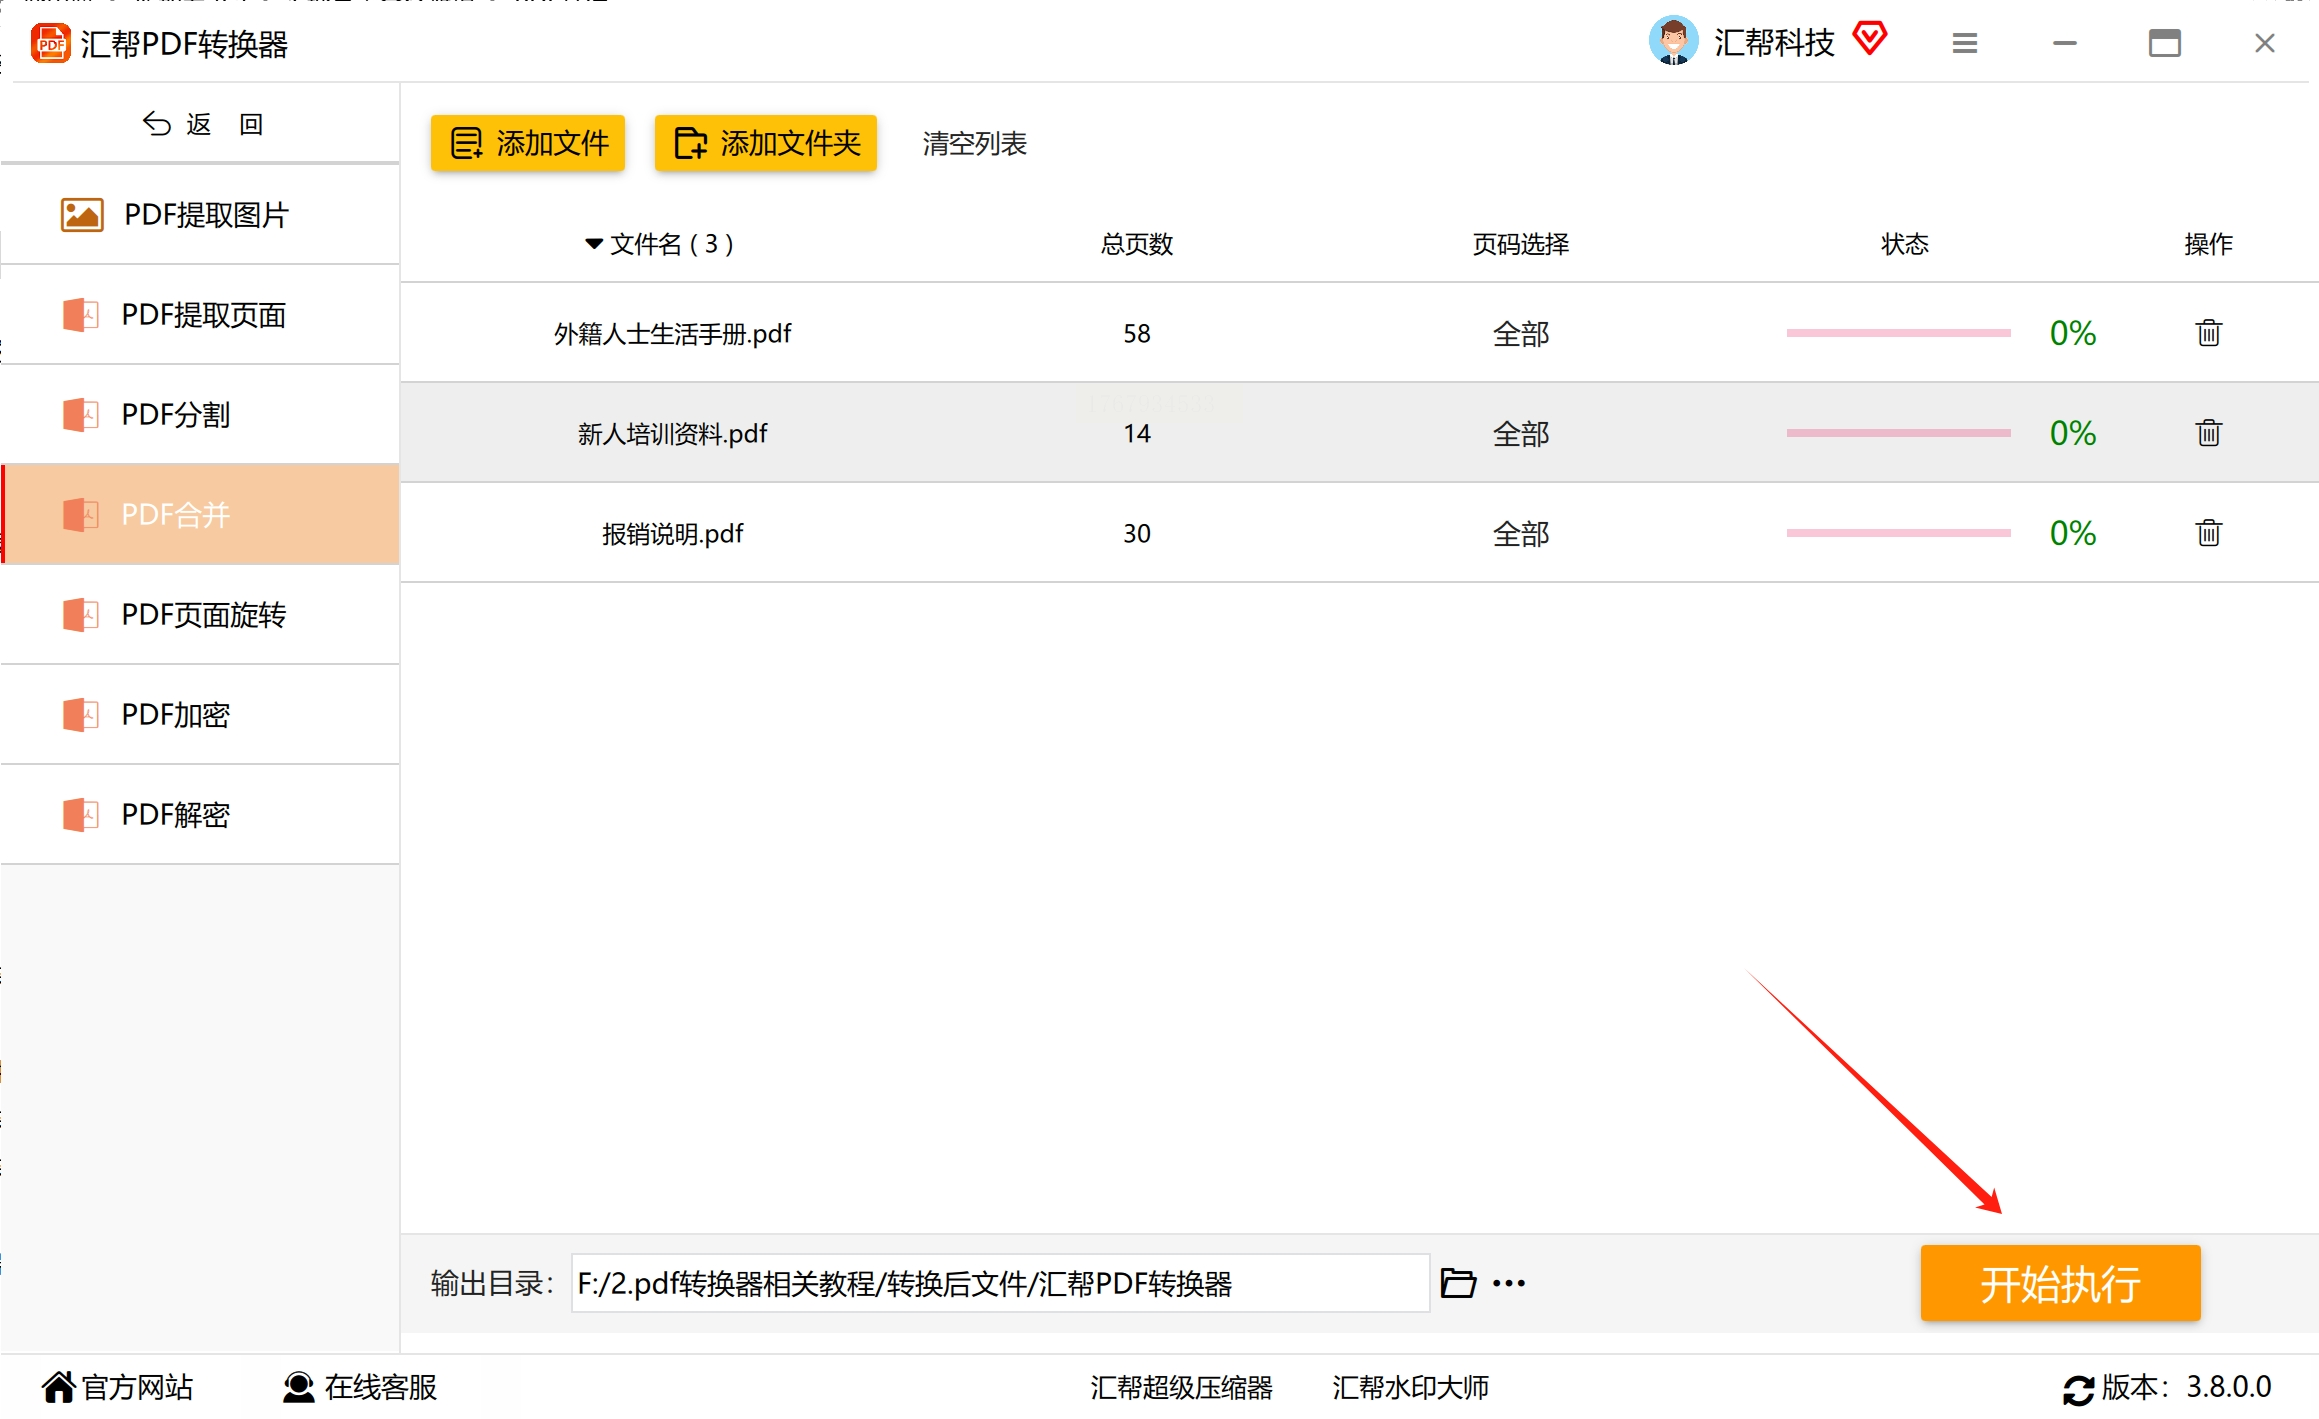This screenshot has height=1419, width=2319.
Task: Click the VIP diamond icon
Action: pyautogui.click(x=1869, y=40)
